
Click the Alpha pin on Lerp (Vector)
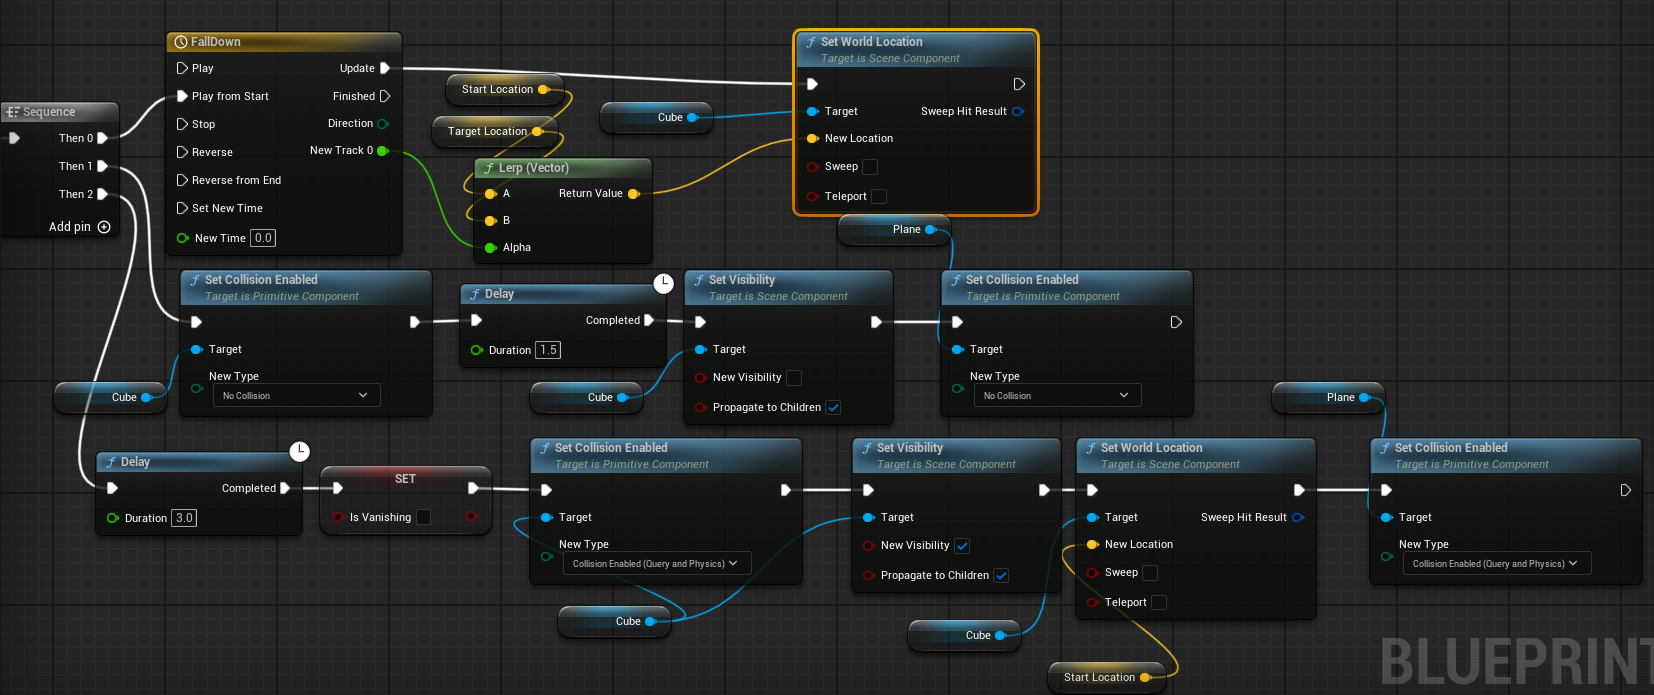pyautogui.click(x=491, y=247)
